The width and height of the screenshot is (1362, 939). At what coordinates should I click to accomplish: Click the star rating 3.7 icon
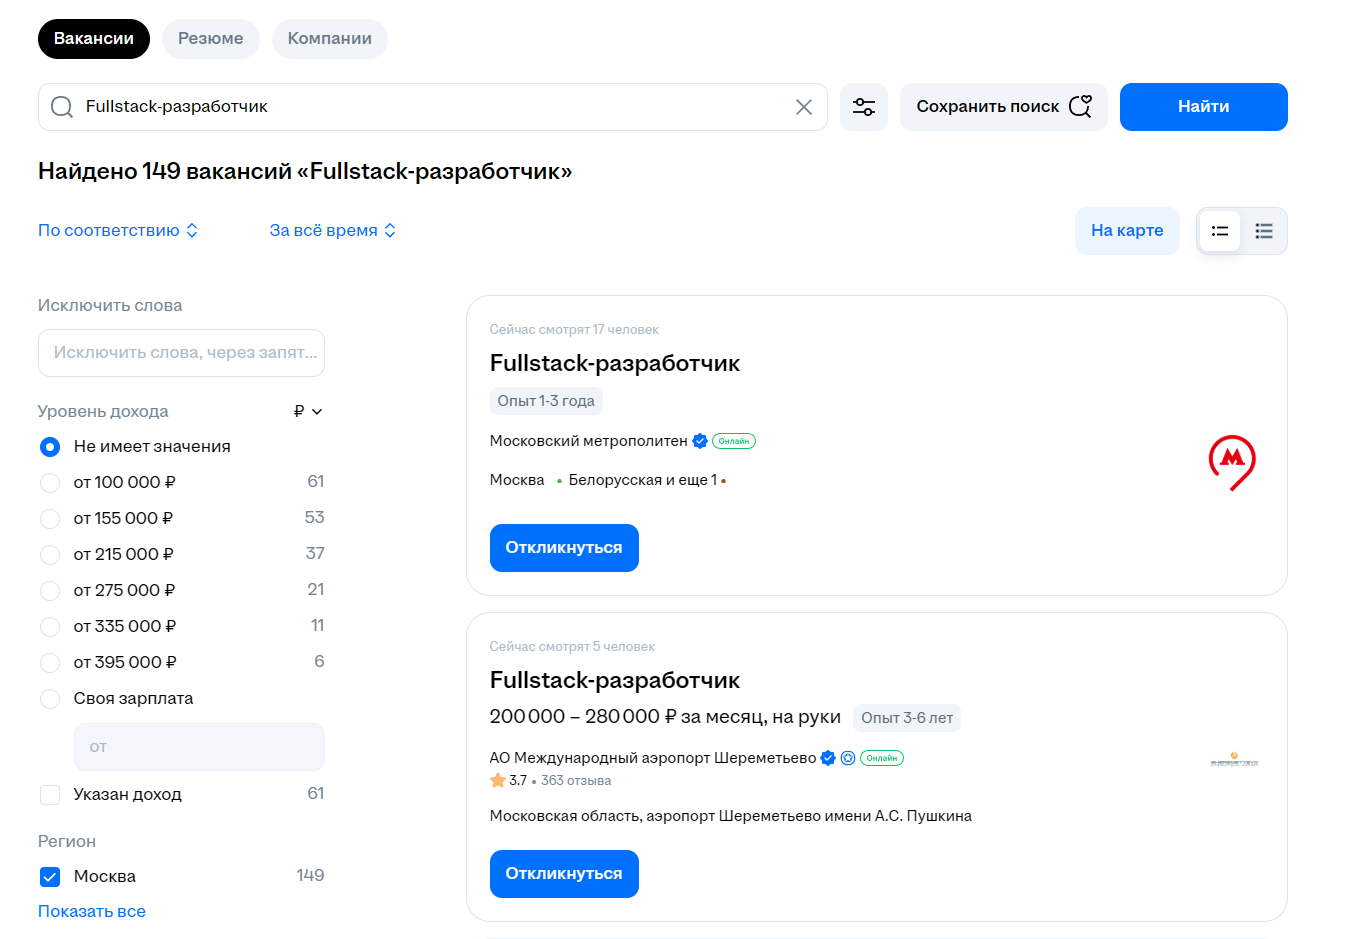click(498, 780)
